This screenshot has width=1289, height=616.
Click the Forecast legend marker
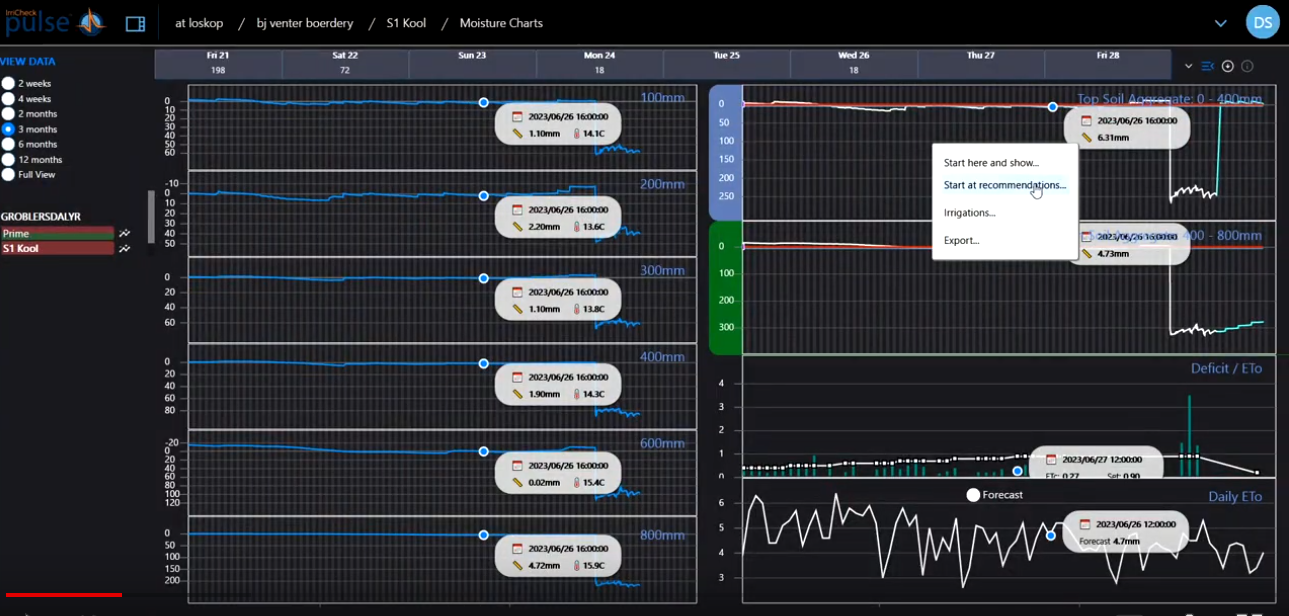pos(973,495)
